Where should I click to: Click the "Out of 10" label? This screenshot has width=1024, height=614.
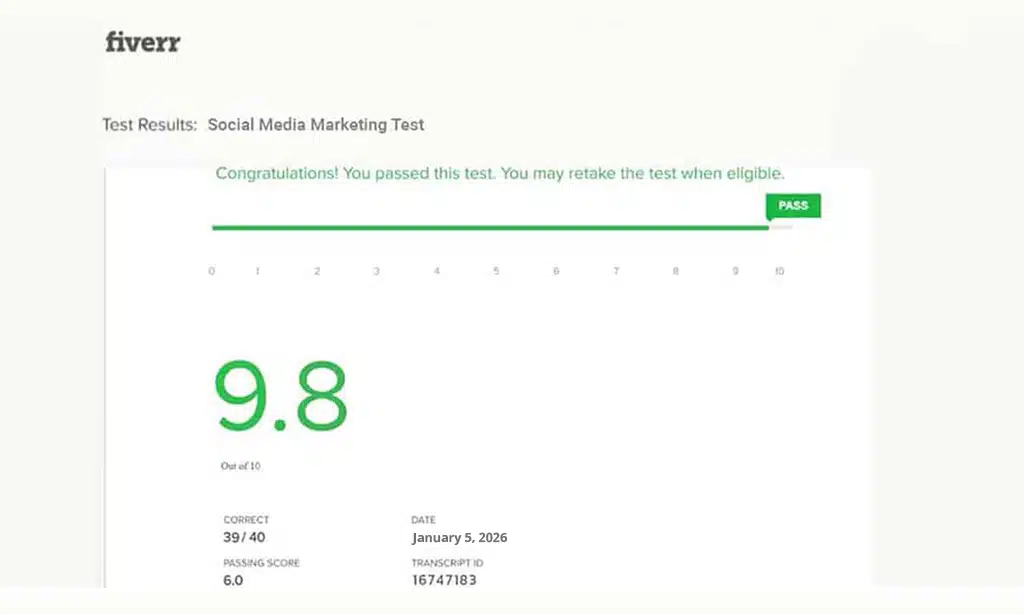click(240, 465)
